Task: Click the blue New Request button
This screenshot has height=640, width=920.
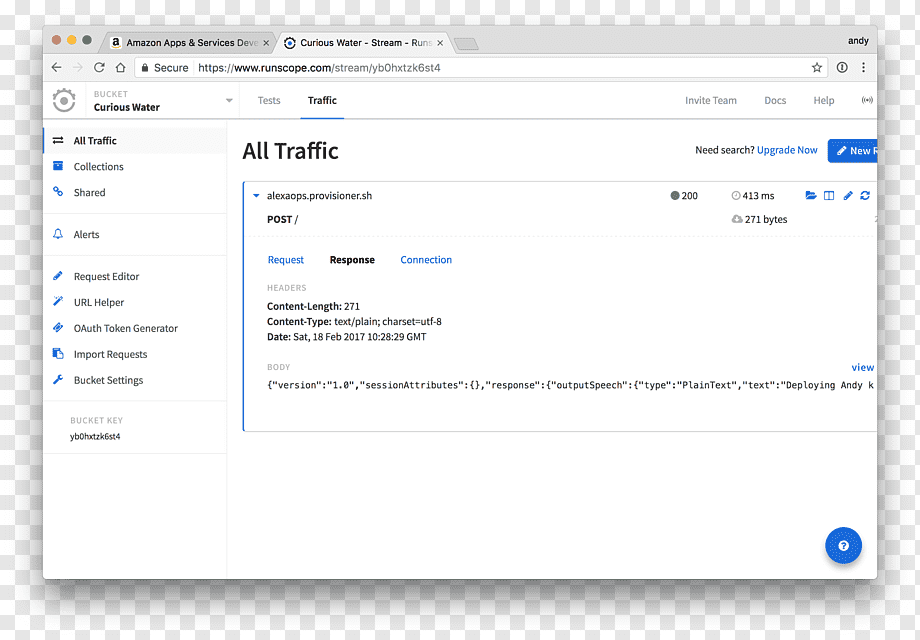Action: (853, 151)
